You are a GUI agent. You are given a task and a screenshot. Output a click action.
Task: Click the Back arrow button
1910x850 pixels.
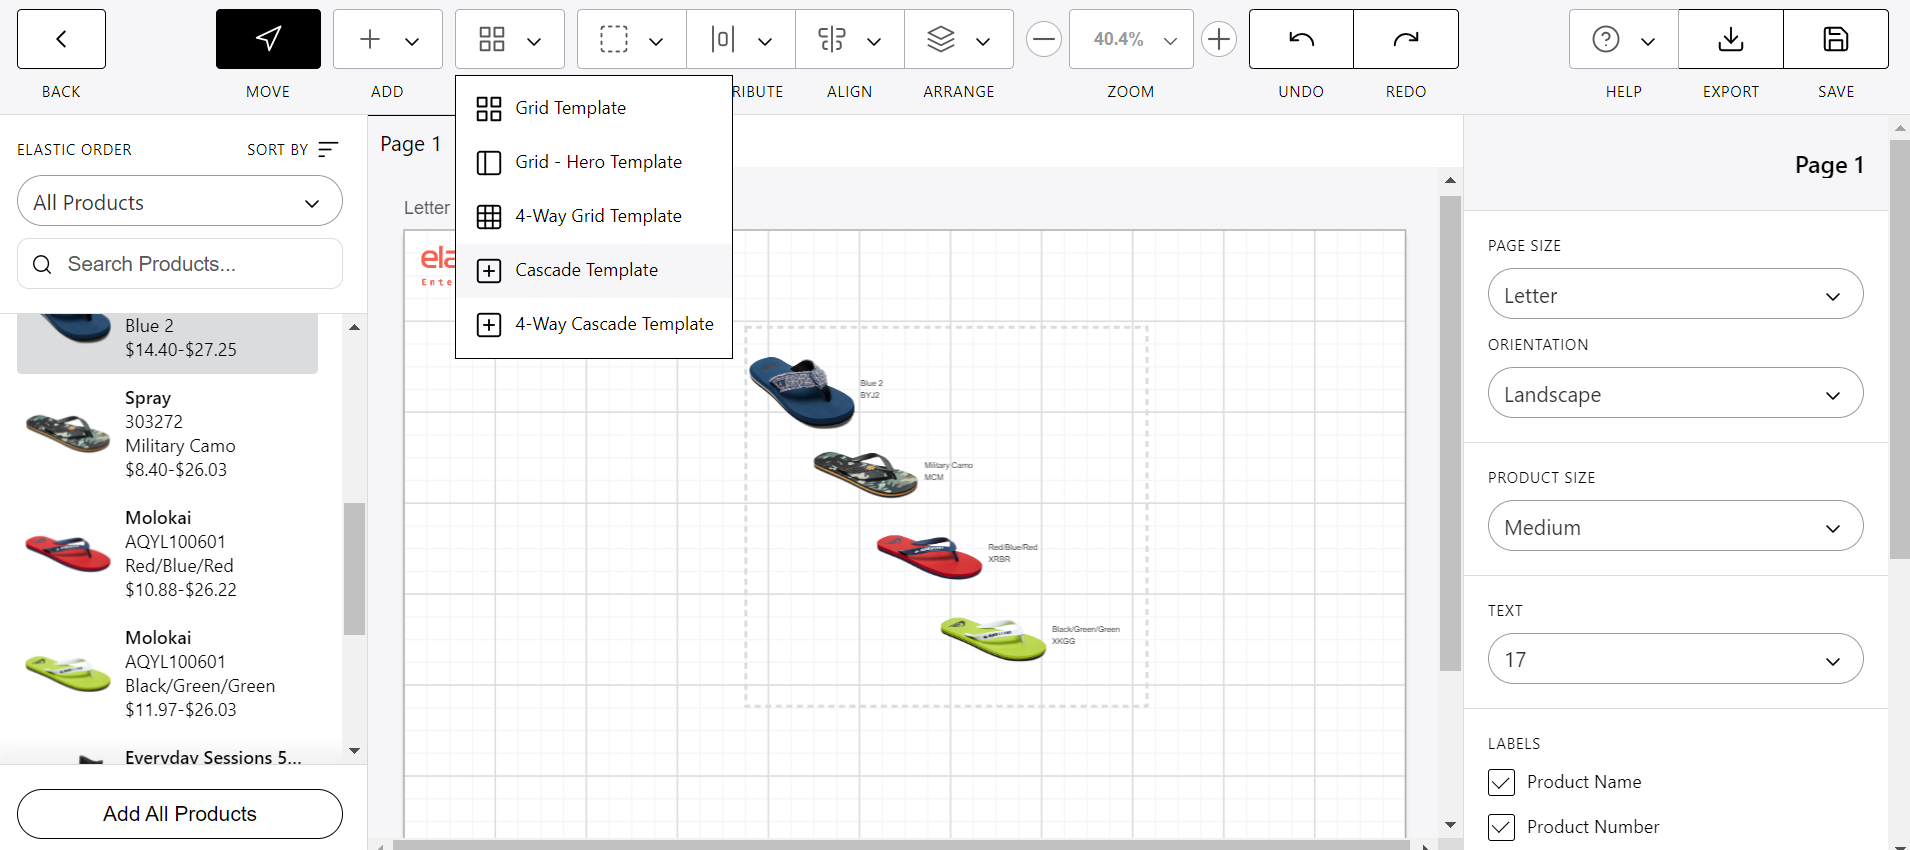[61, 39]
